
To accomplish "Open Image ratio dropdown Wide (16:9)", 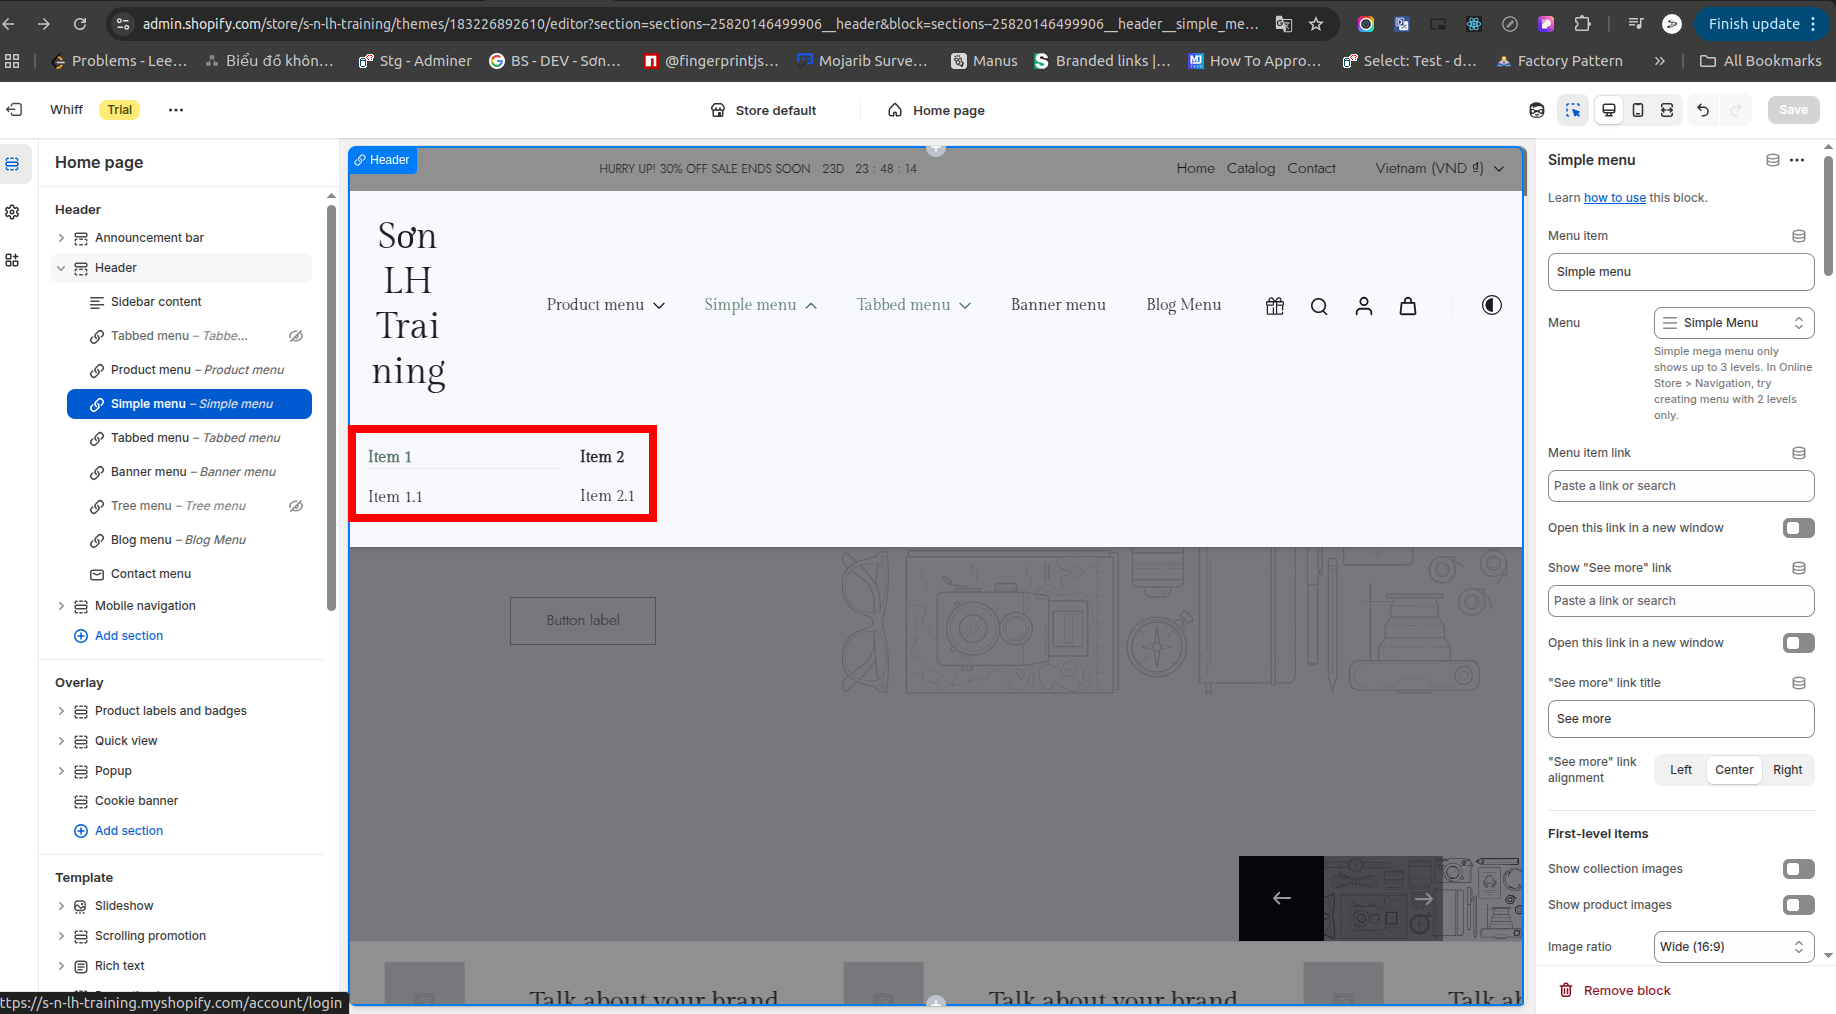I will (x=1734, y=947).
